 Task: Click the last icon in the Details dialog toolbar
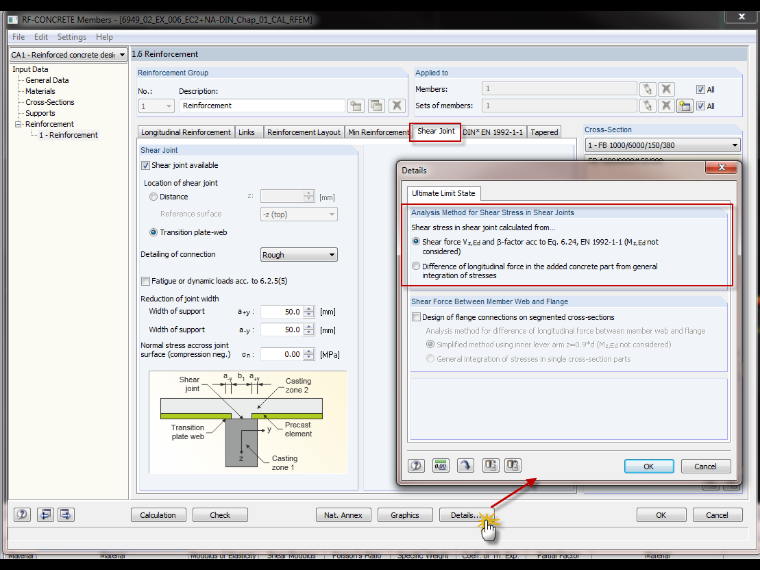pyautogui.click(x=513, y=466)
